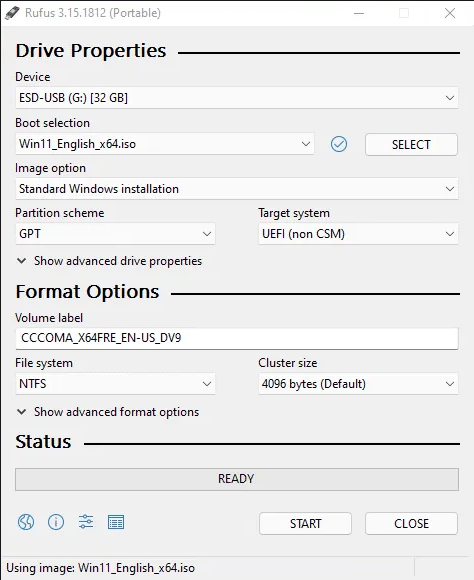This screenshot has width=474, height=580.
Task: Open the About information icon
Action: pyautogui.click(x=56, y=522)
